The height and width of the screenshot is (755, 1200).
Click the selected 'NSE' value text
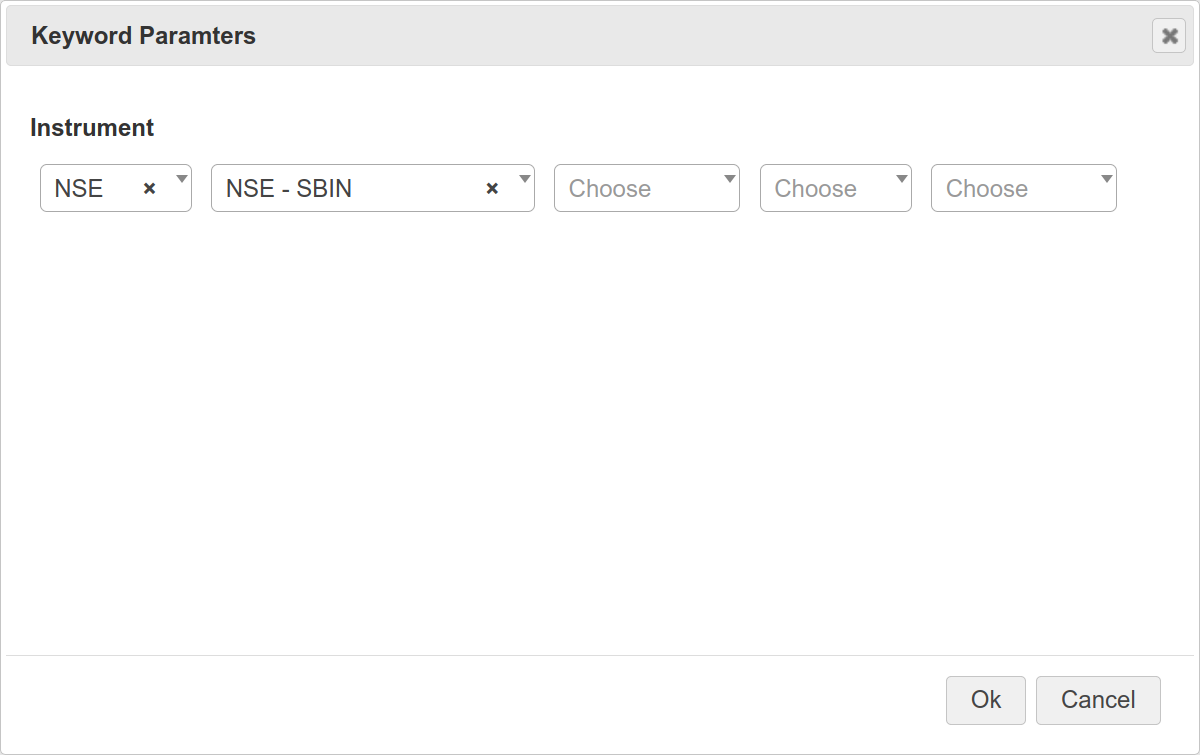[79, 189]
